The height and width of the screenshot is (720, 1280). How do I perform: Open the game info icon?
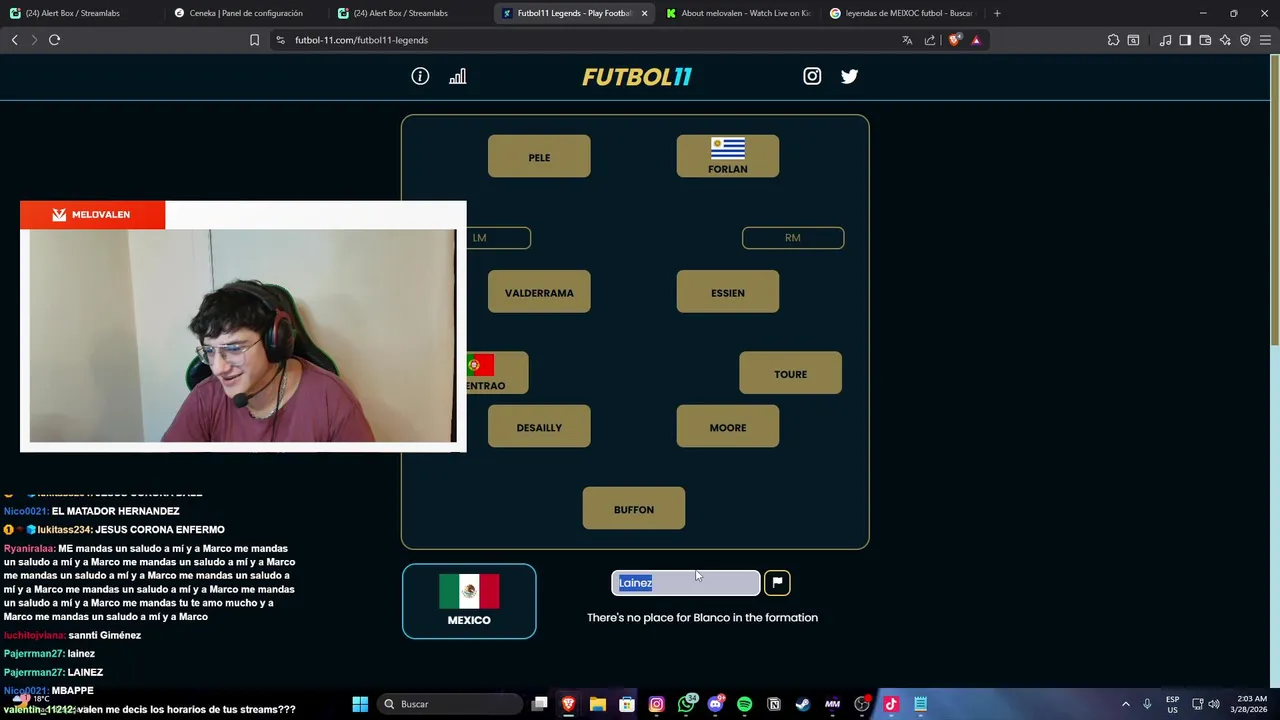point(420,76)
